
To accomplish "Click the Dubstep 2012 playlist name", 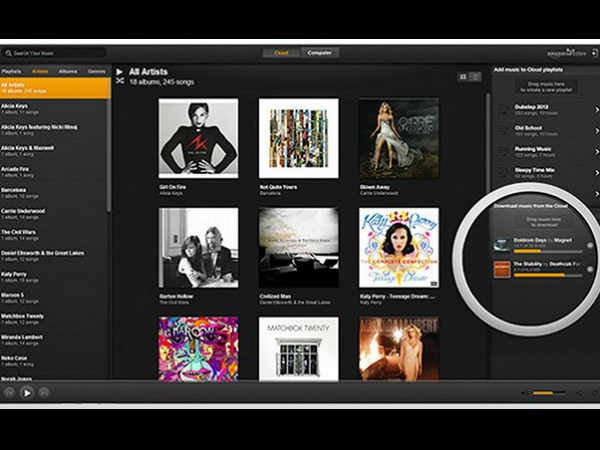I will pos(531,107).
